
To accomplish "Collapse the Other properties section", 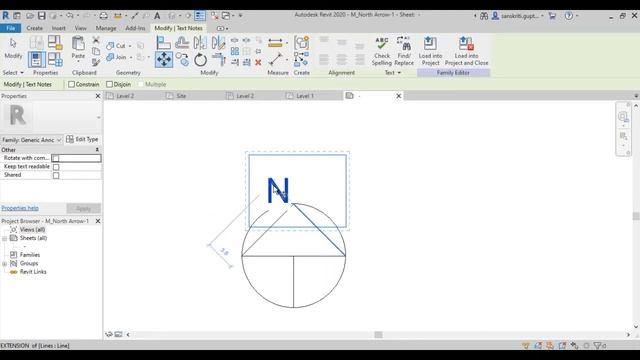I will pos(97,150).
